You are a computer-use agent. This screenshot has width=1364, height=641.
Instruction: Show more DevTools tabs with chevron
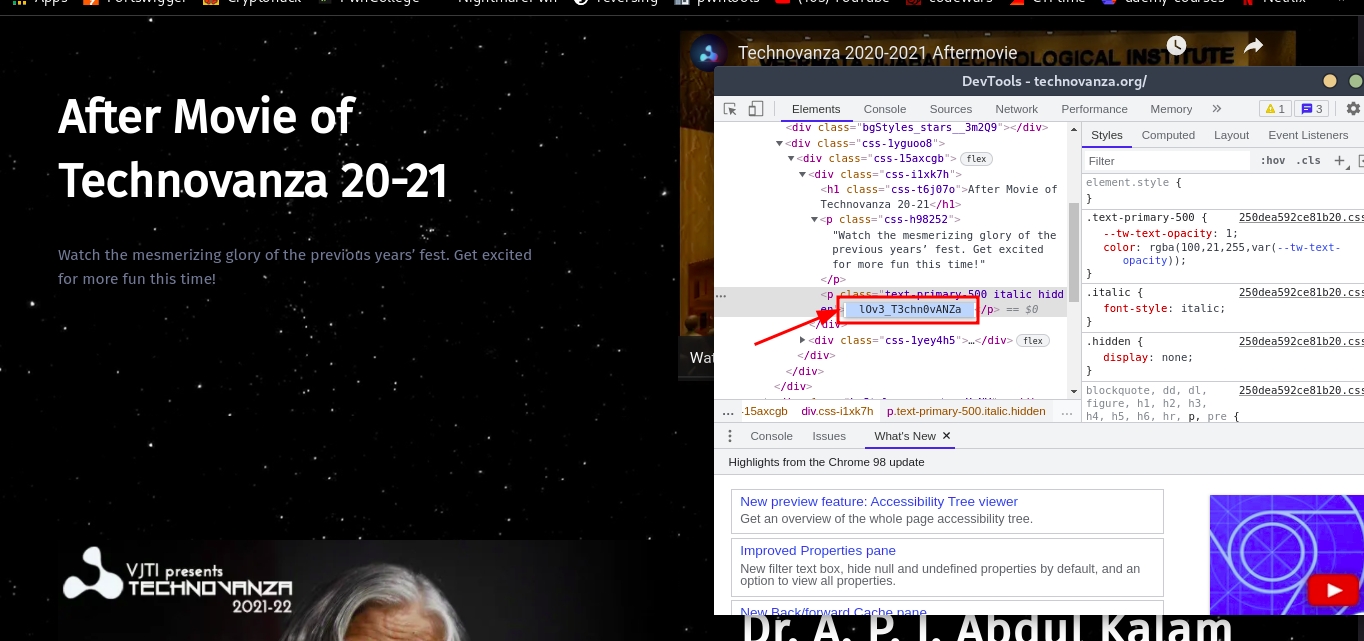click(x=1217, y=109)
